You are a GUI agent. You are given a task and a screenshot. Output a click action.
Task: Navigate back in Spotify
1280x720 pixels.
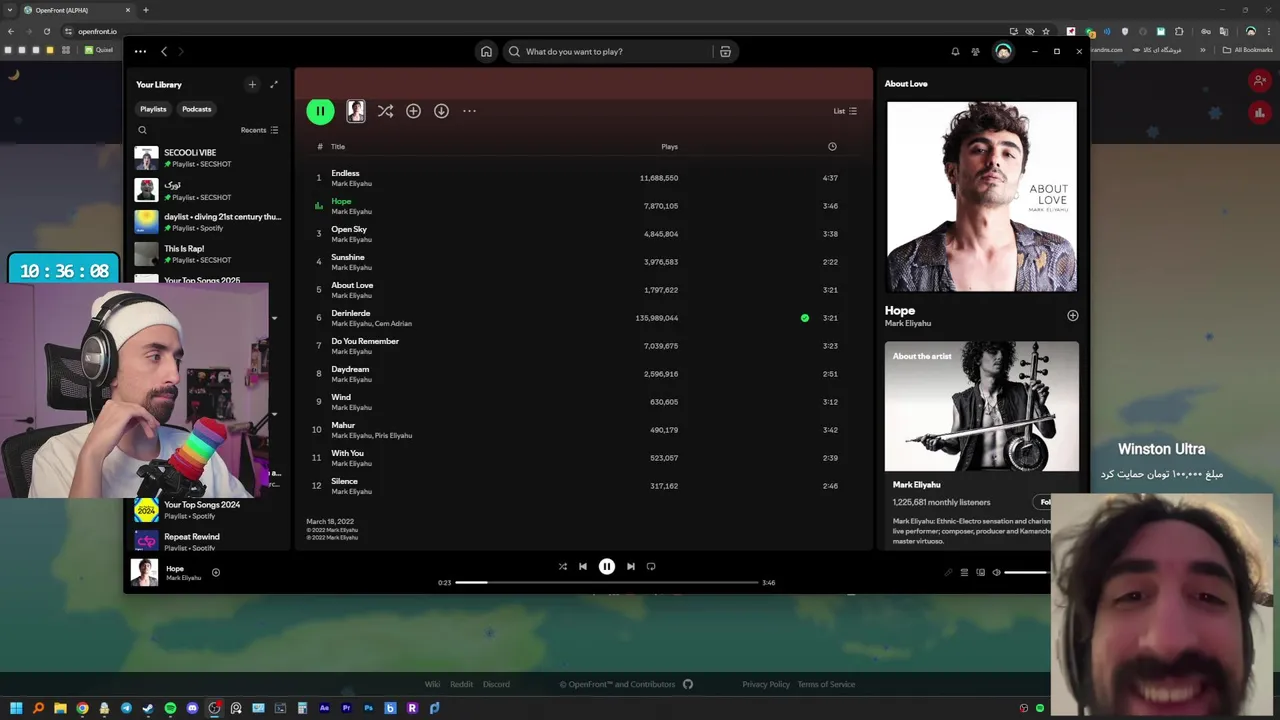[x=164, y=51]
